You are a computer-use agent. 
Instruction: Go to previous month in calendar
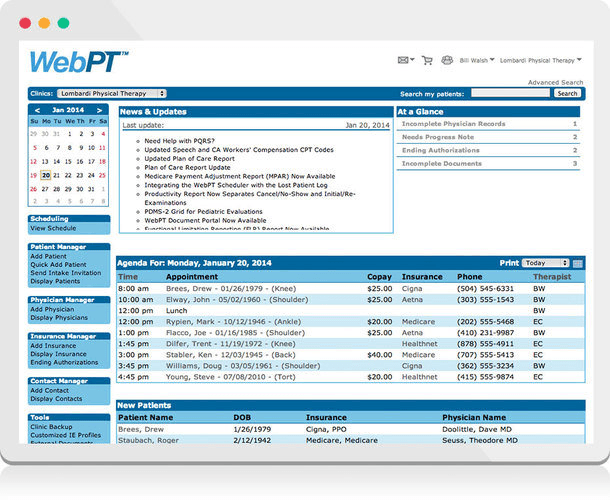(x=37, y=110)
